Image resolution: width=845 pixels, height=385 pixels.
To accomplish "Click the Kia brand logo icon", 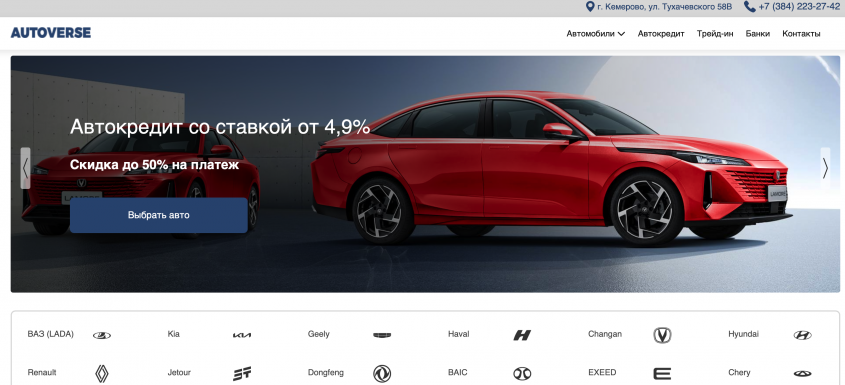I will pyautogui.click(x=242, y=335).
